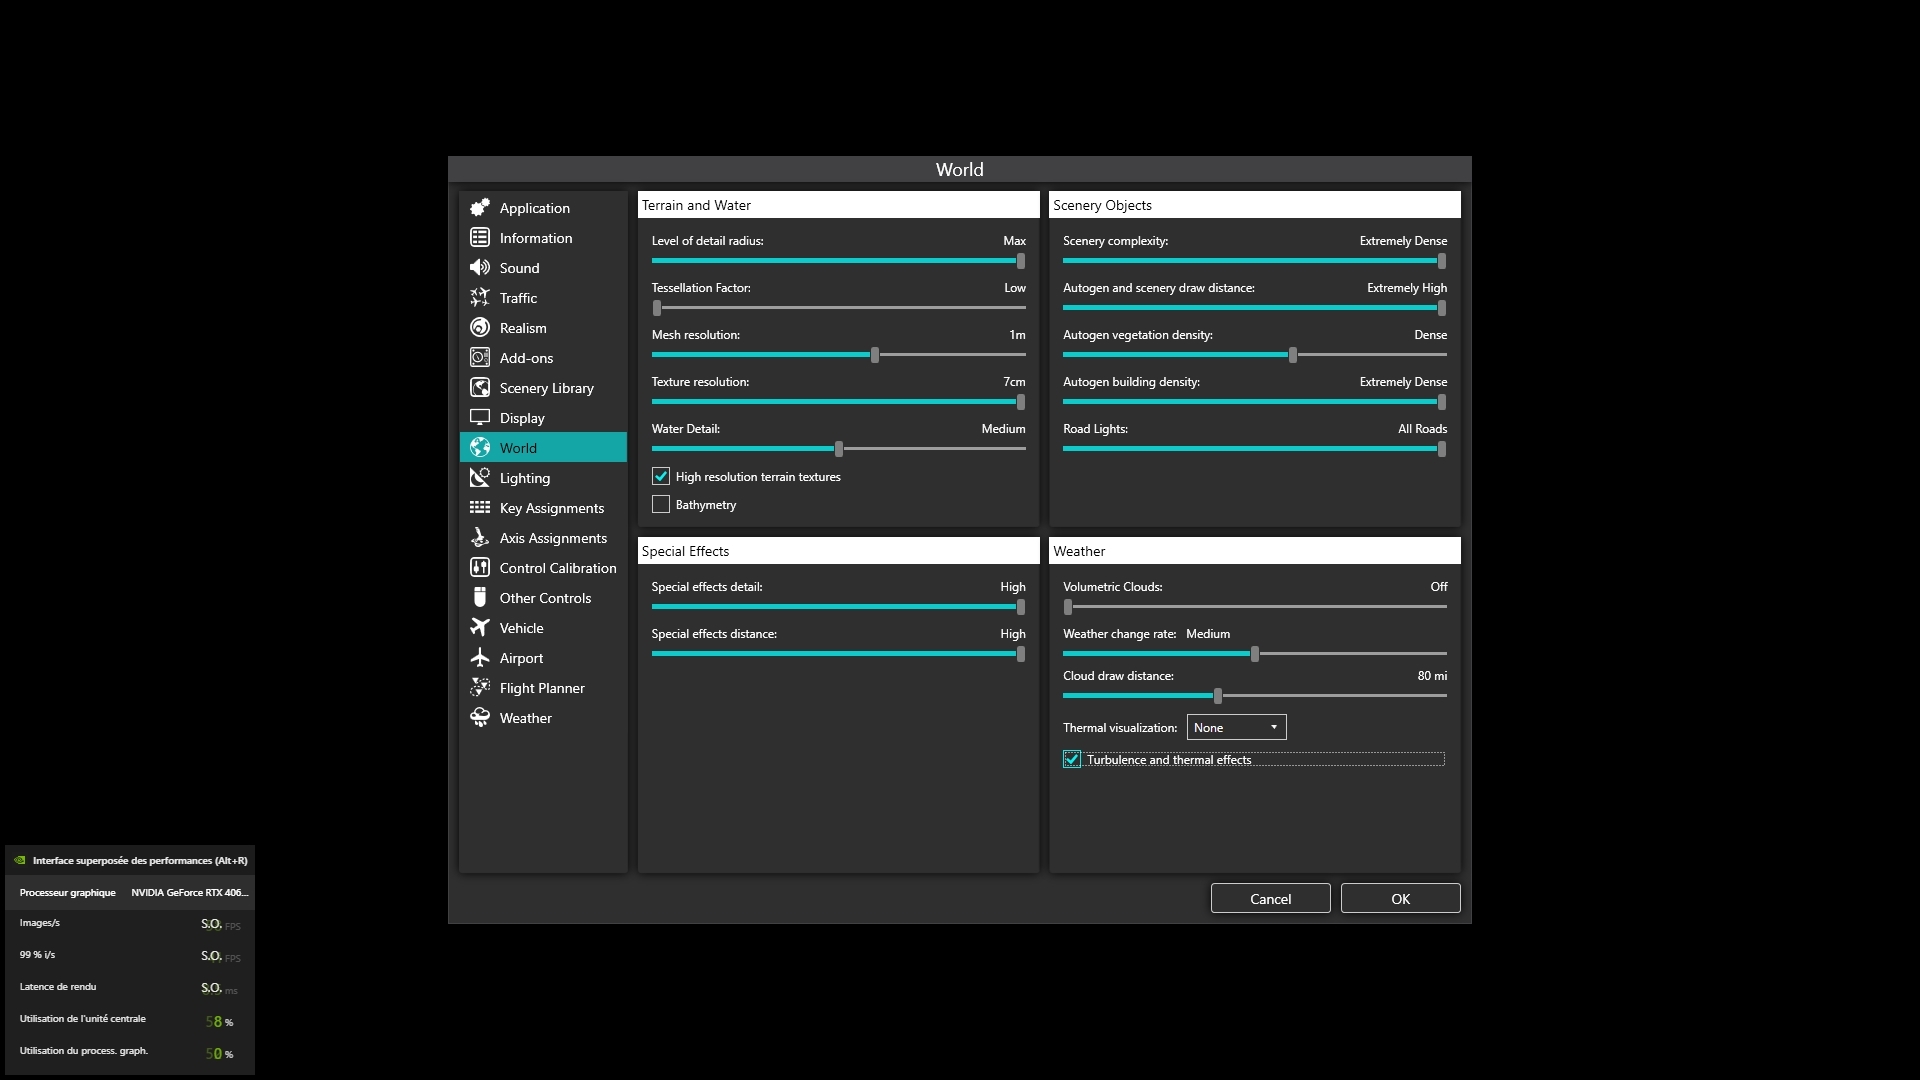Open the Axis Assignments joystick icon
Image resolution: width=1920 pixels, height=1080 pixels.
tap(480, 537)
